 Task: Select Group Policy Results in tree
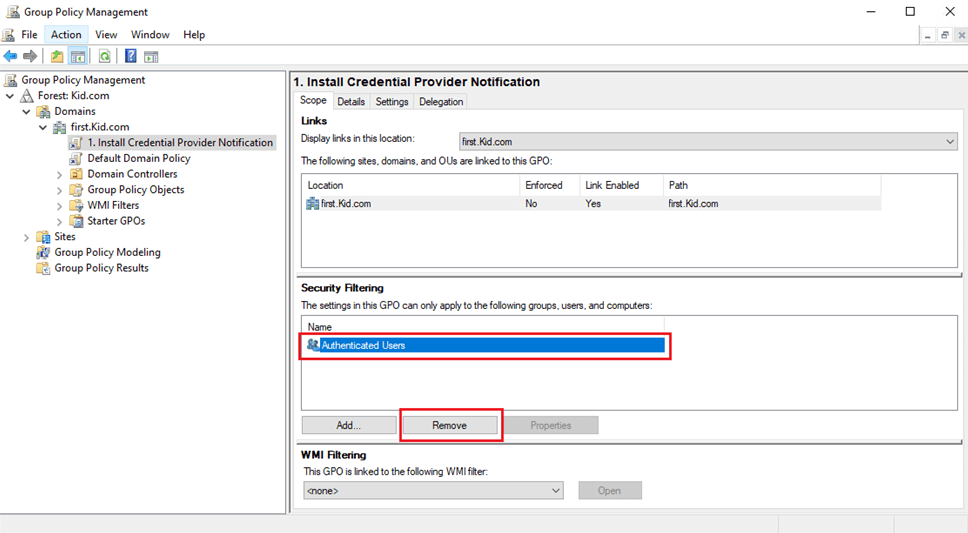tap(101, 268)
